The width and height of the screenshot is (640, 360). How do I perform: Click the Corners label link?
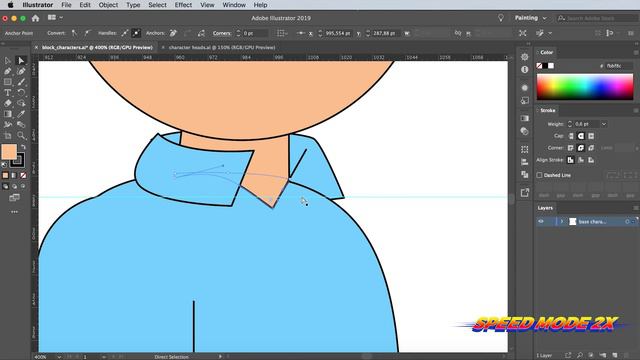[222, 33]
